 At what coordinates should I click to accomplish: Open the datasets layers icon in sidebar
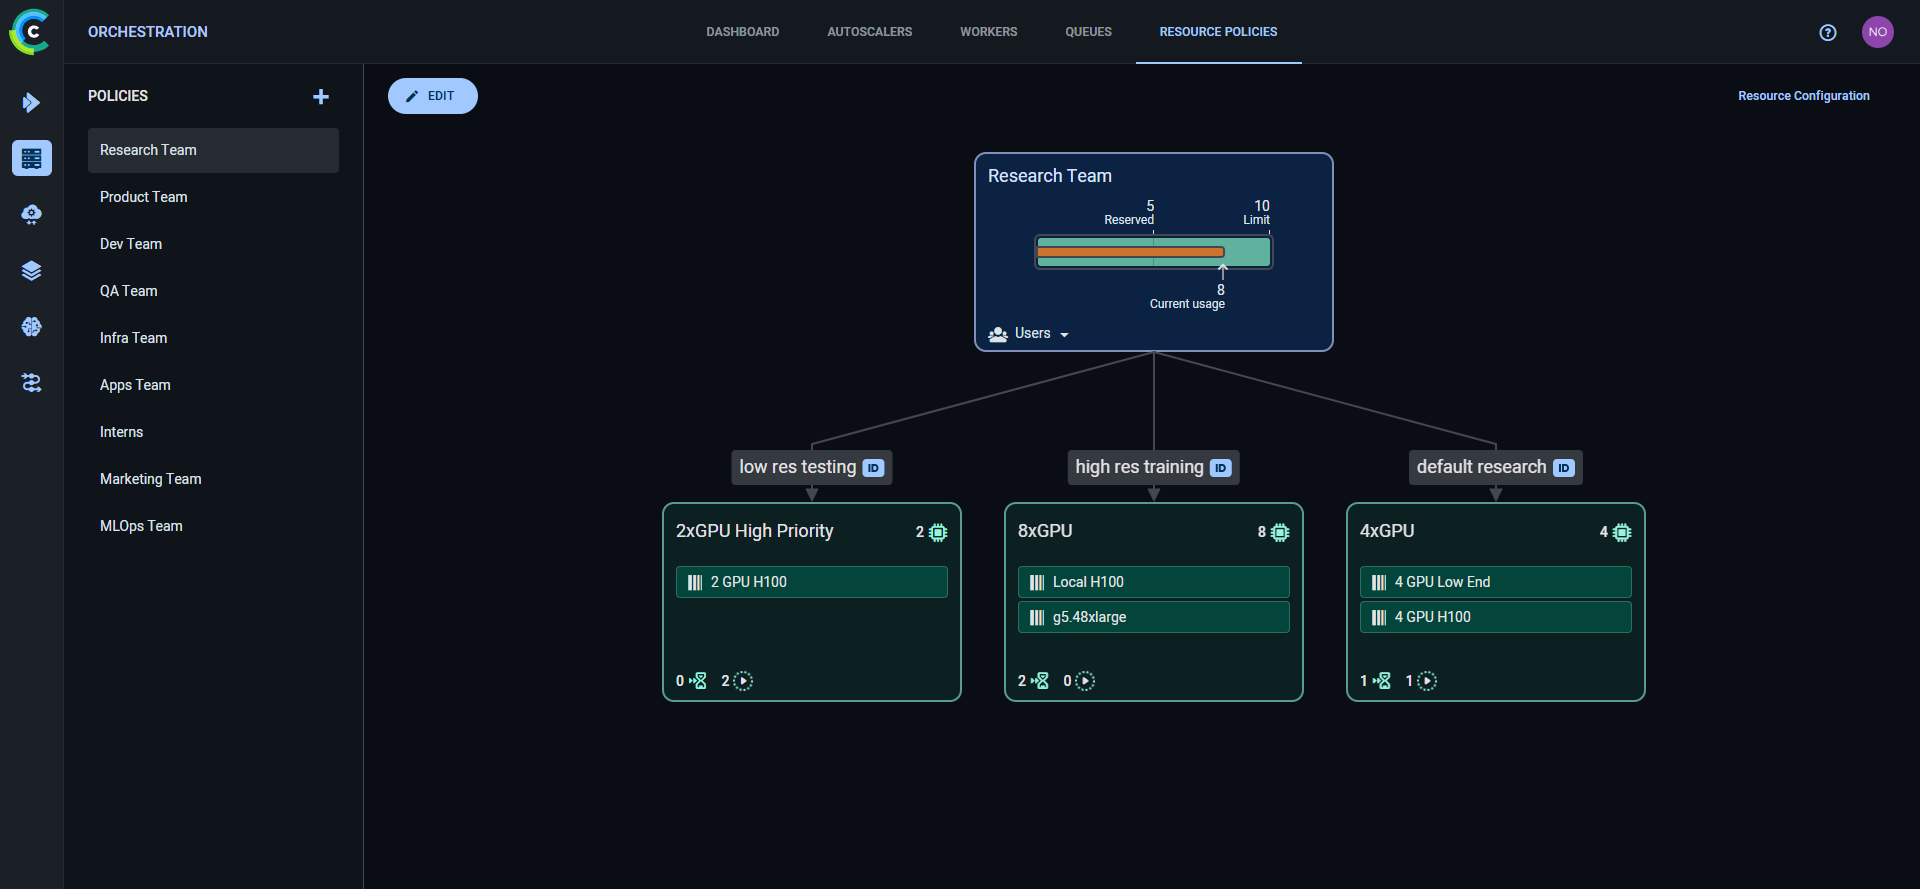(x=31, y=271)
